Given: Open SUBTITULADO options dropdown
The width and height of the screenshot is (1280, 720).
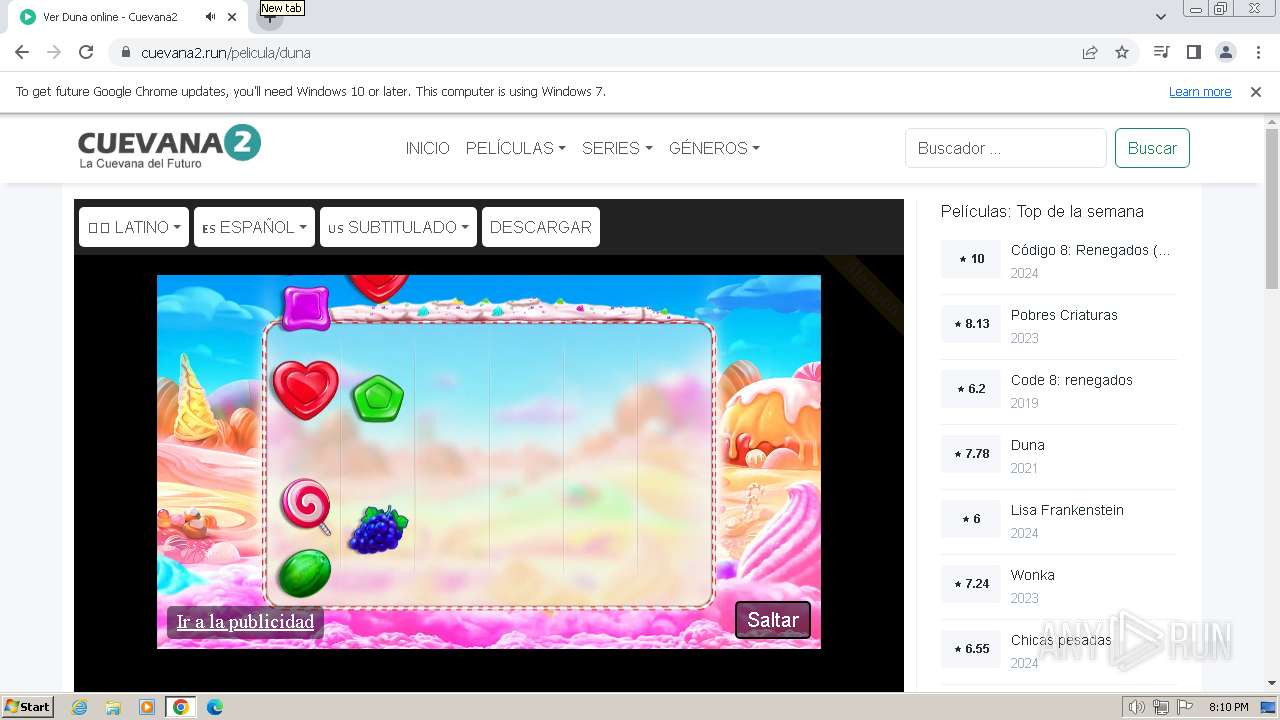Looking at the screenshot, I should click(398, 227).
